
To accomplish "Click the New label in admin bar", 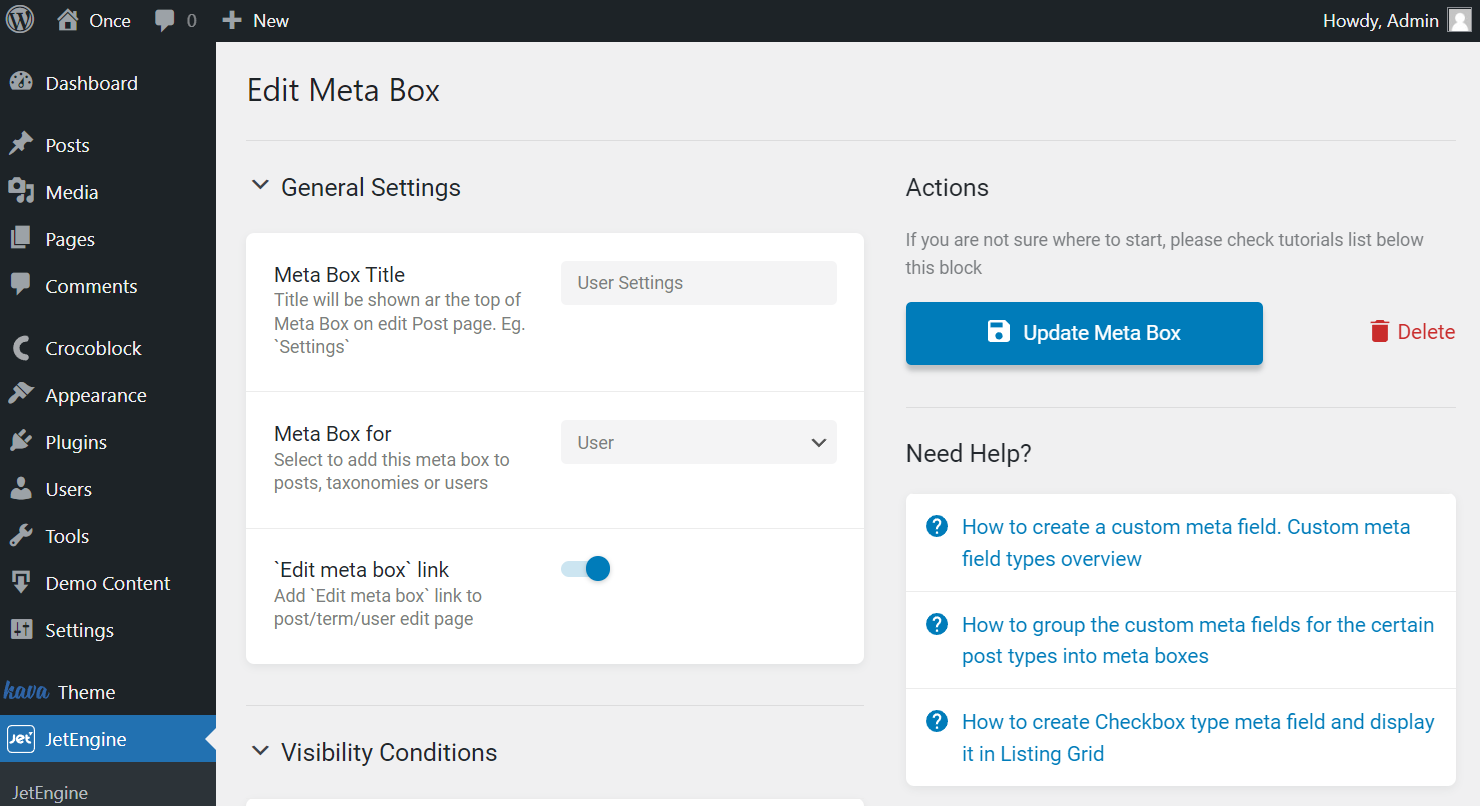I will pyautogui.click(x=271, y=21).
